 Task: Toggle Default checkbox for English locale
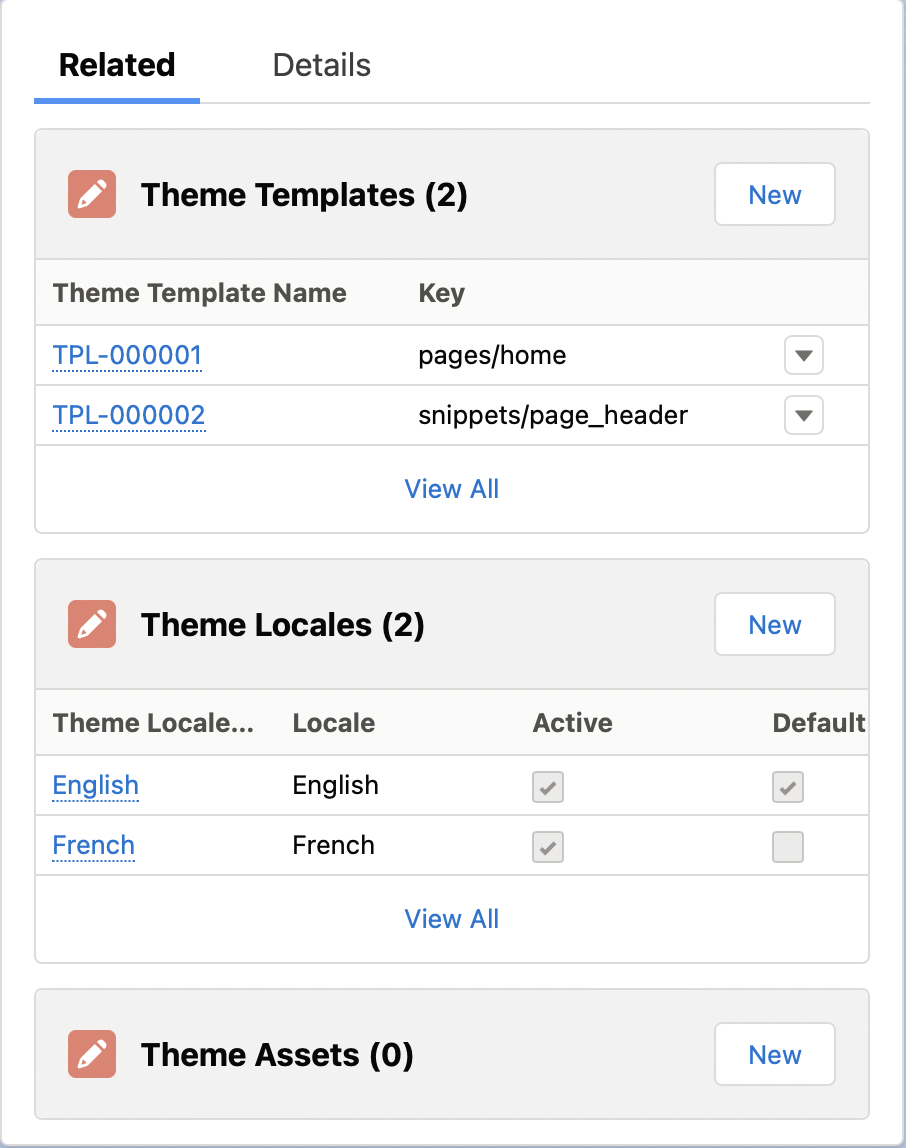point(788,787)
